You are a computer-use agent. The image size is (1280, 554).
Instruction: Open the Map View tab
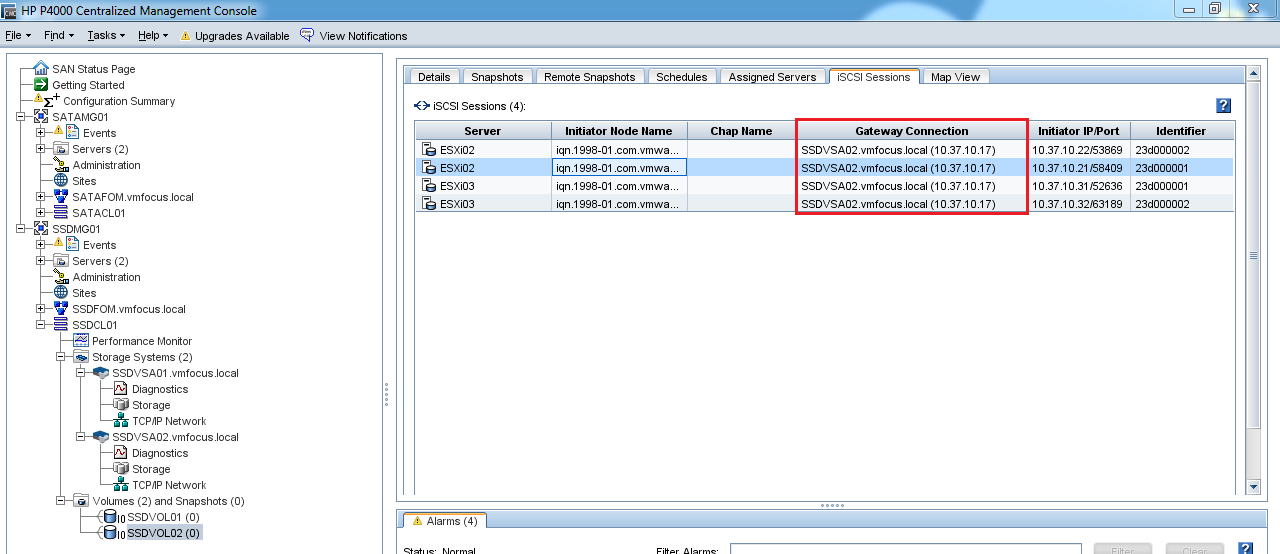tap(955, 77)
